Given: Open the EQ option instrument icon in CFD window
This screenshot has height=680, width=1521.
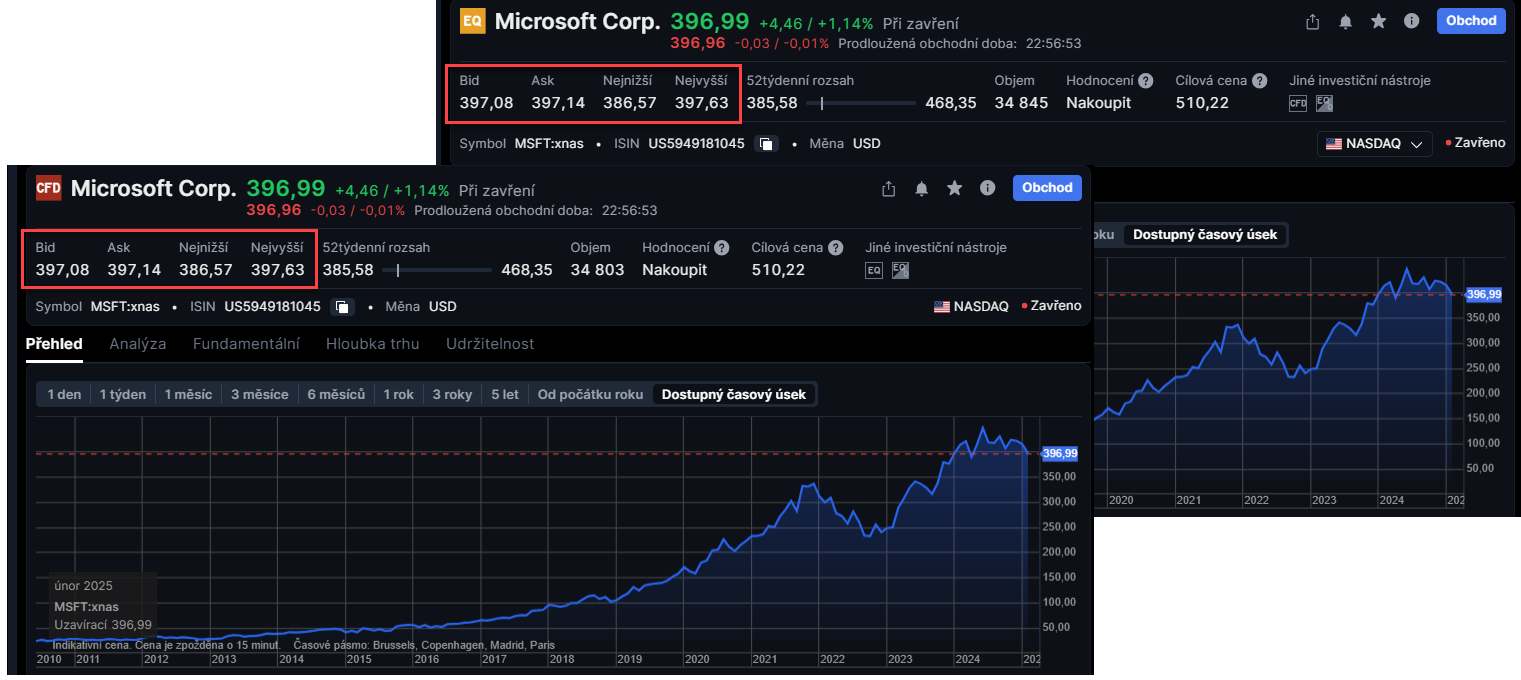Looking at the screenshot, I should [900, 270].
